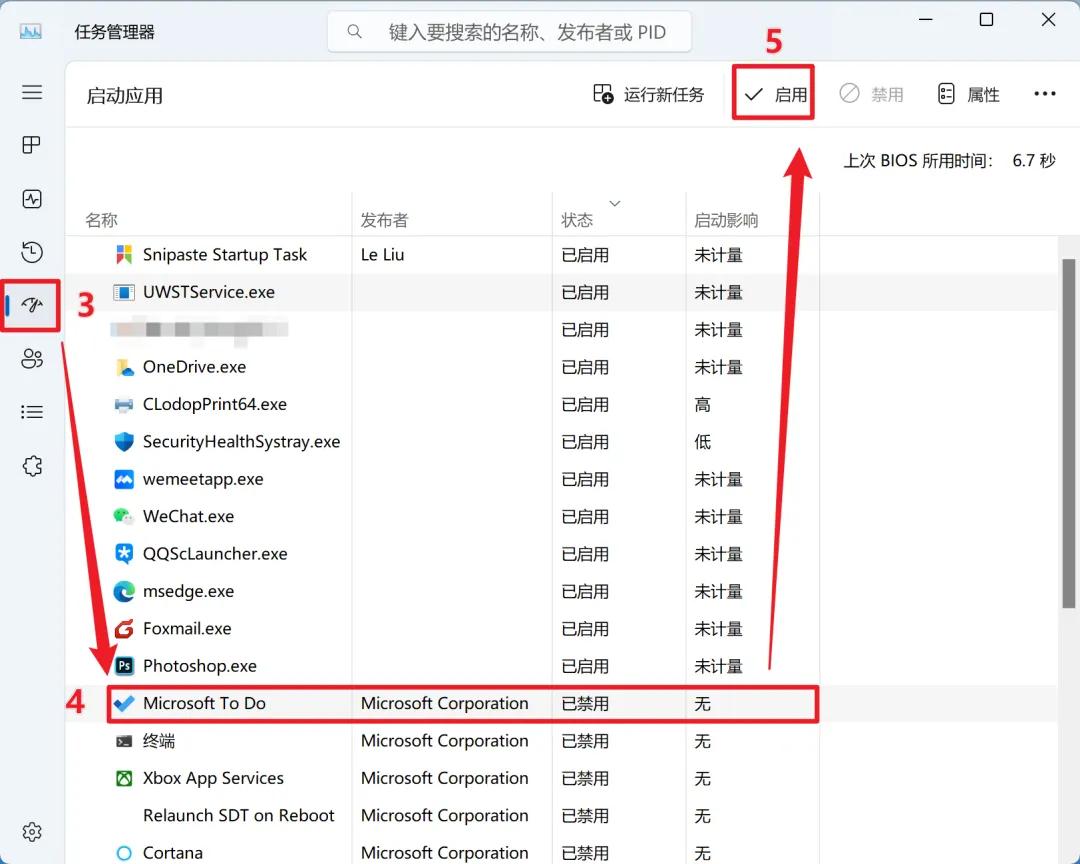Click the 启动应用 page heading
Viewport: 1080px width, 864px height.
coord(125,96)
